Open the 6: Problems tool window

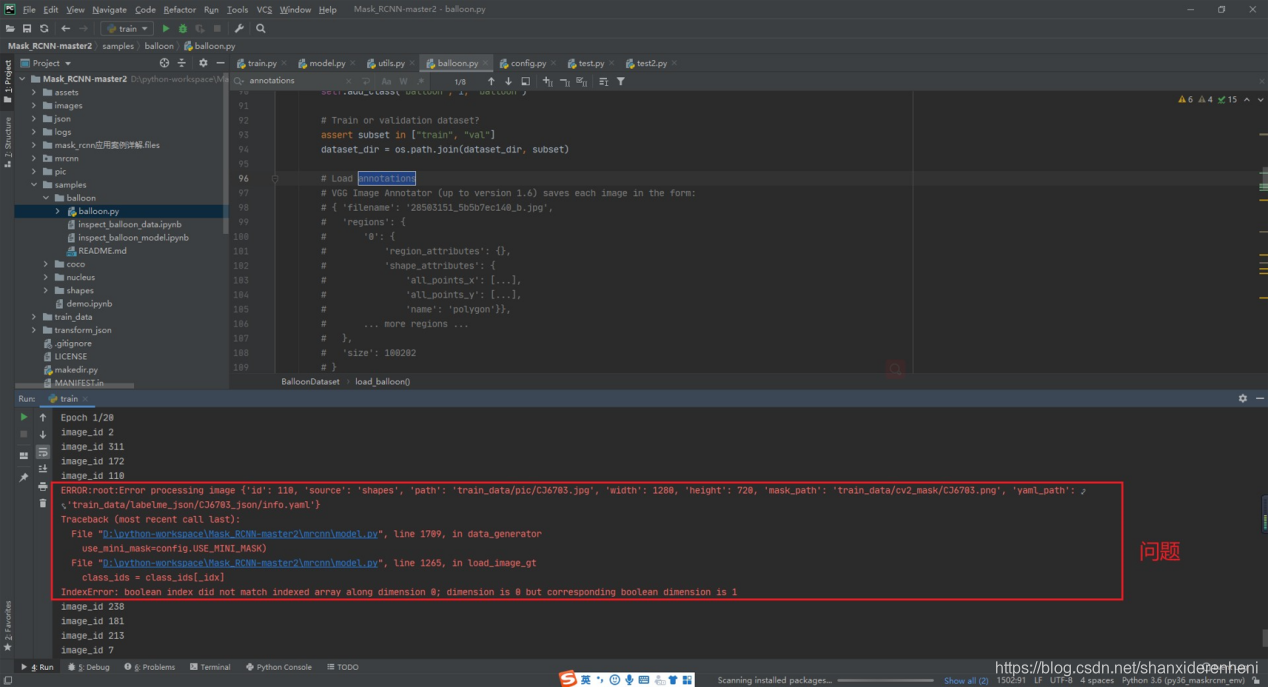tap(150, 667)
